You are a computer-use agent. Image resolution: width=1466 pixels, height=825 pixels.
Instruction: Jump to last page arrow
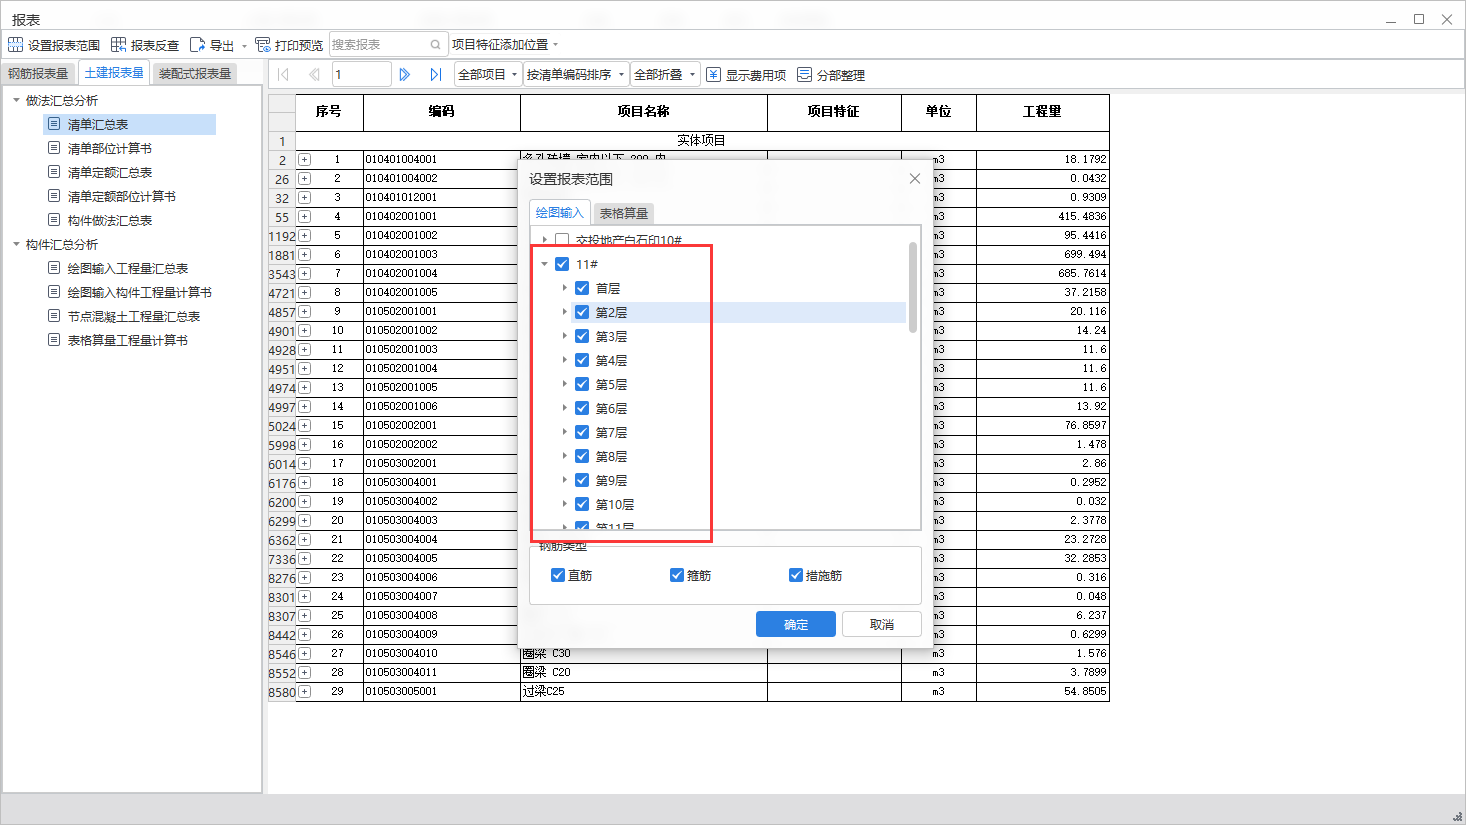coord(436,74)
